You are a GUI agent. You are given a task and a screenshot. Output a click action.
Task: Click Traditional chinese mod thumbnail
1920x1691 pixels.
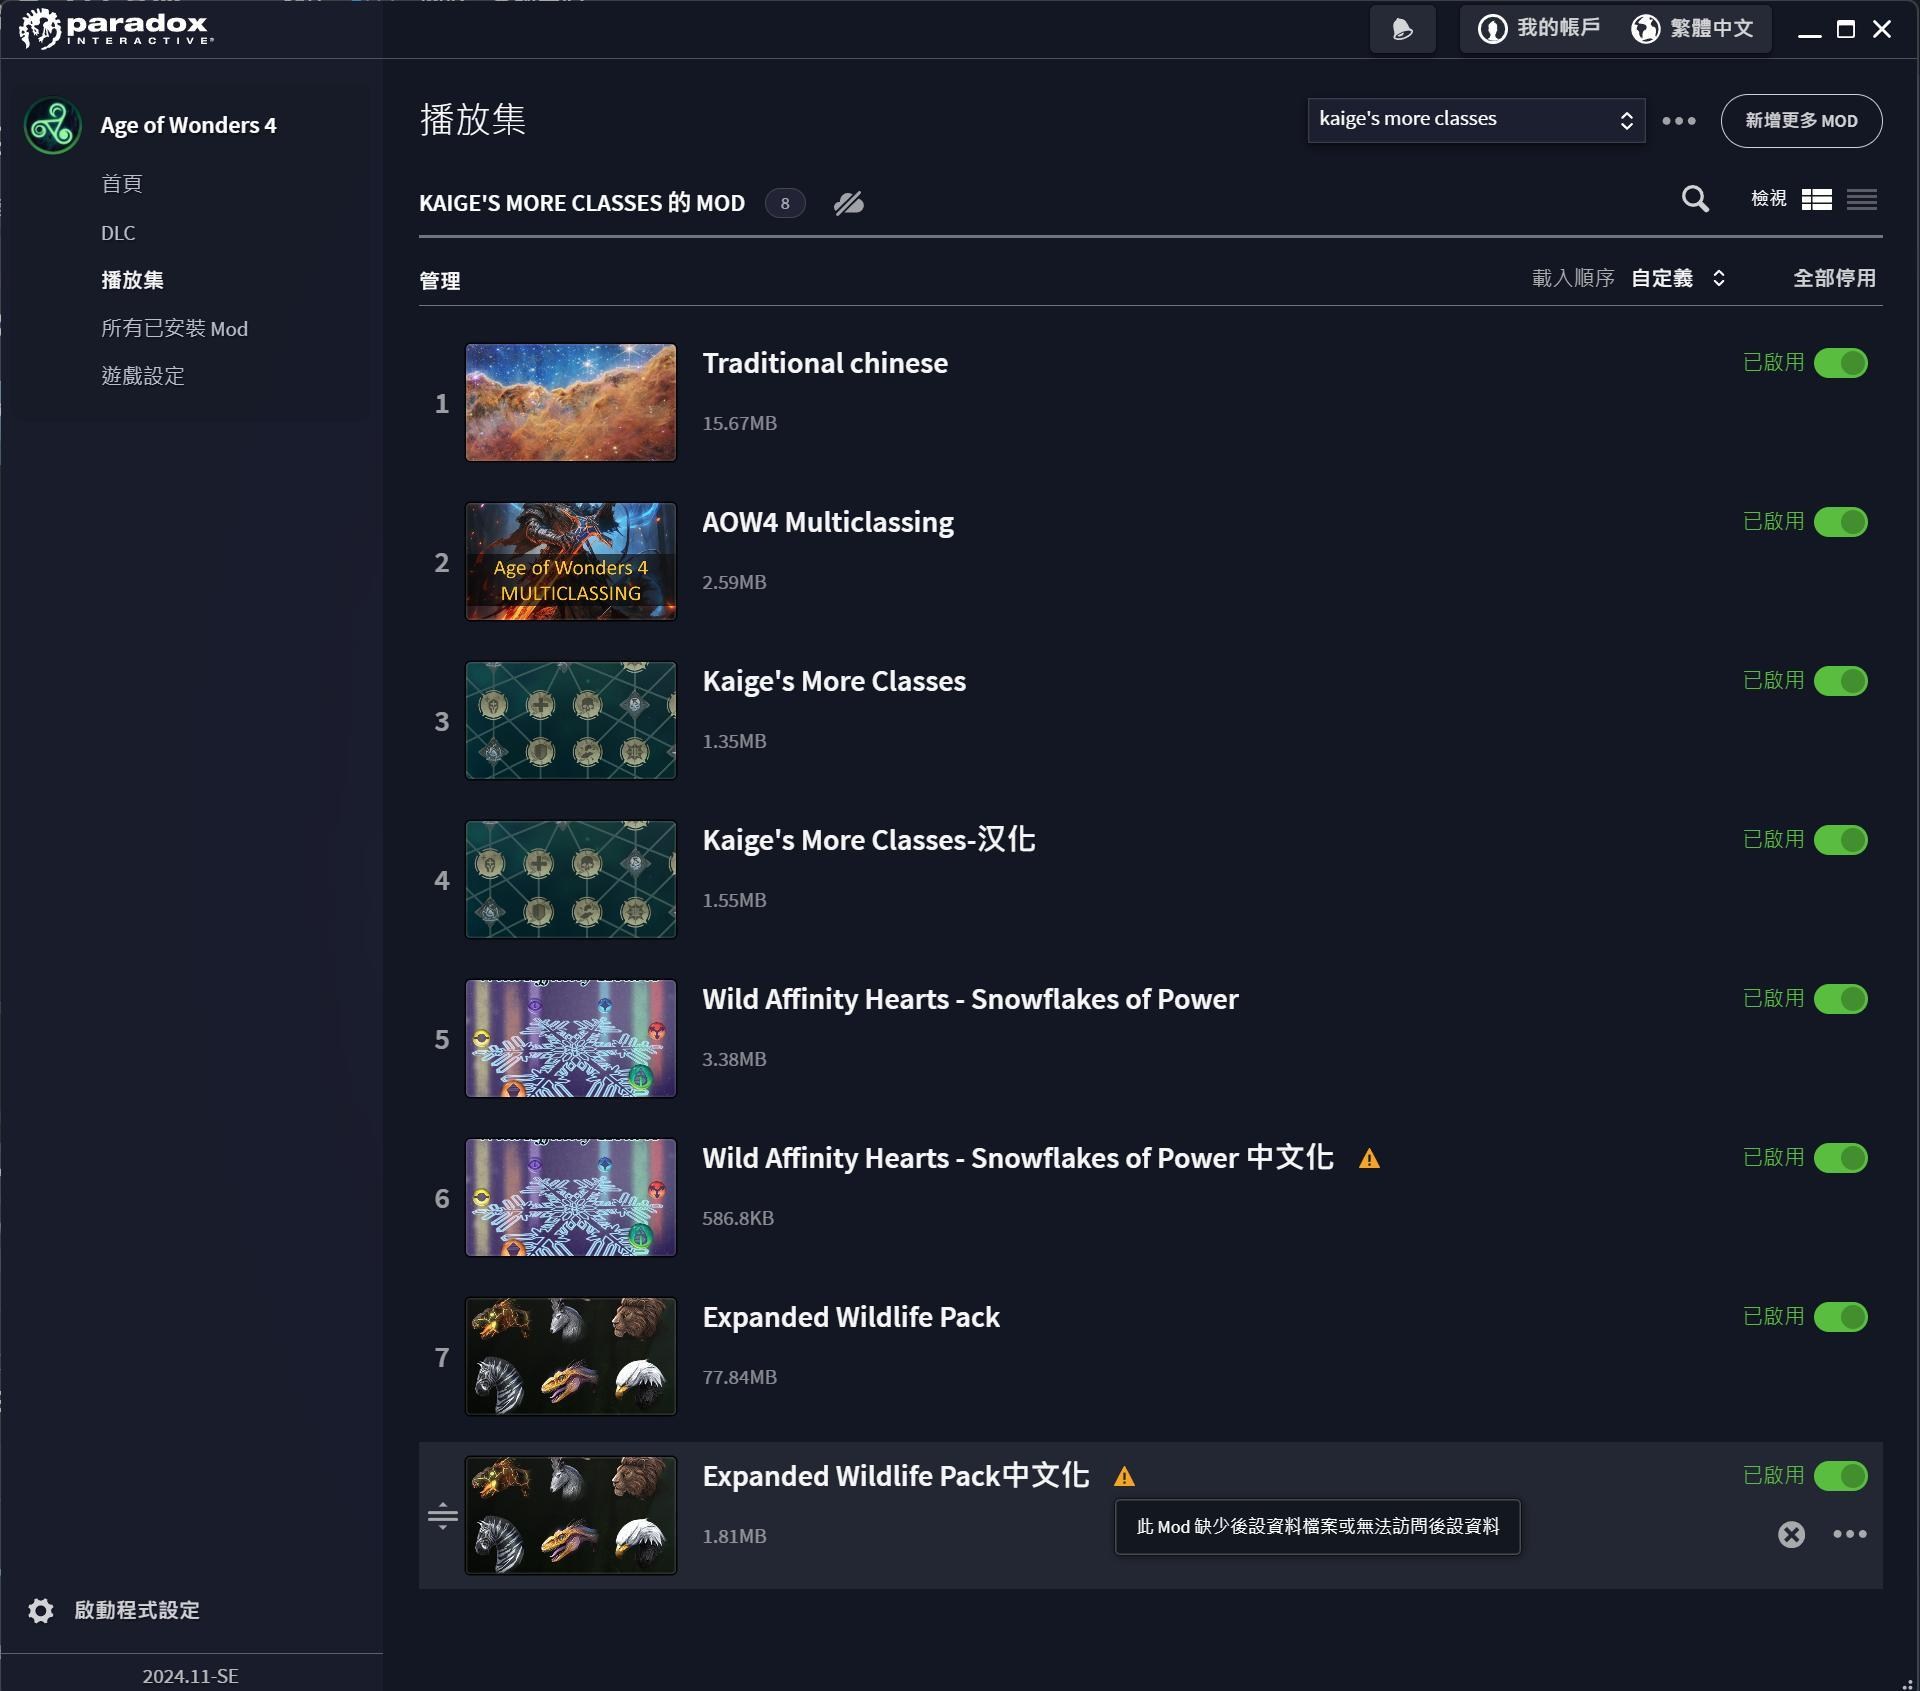coord(571,403)
